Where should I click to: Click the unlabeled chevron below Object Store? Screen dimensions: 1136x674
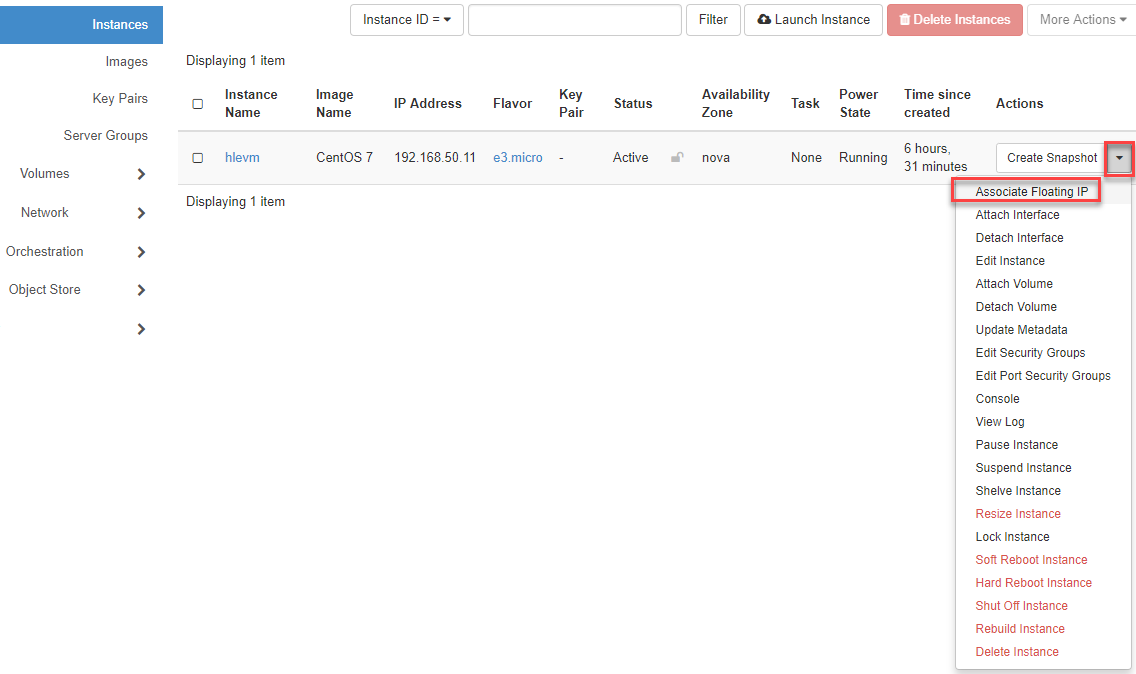point(141,329)
